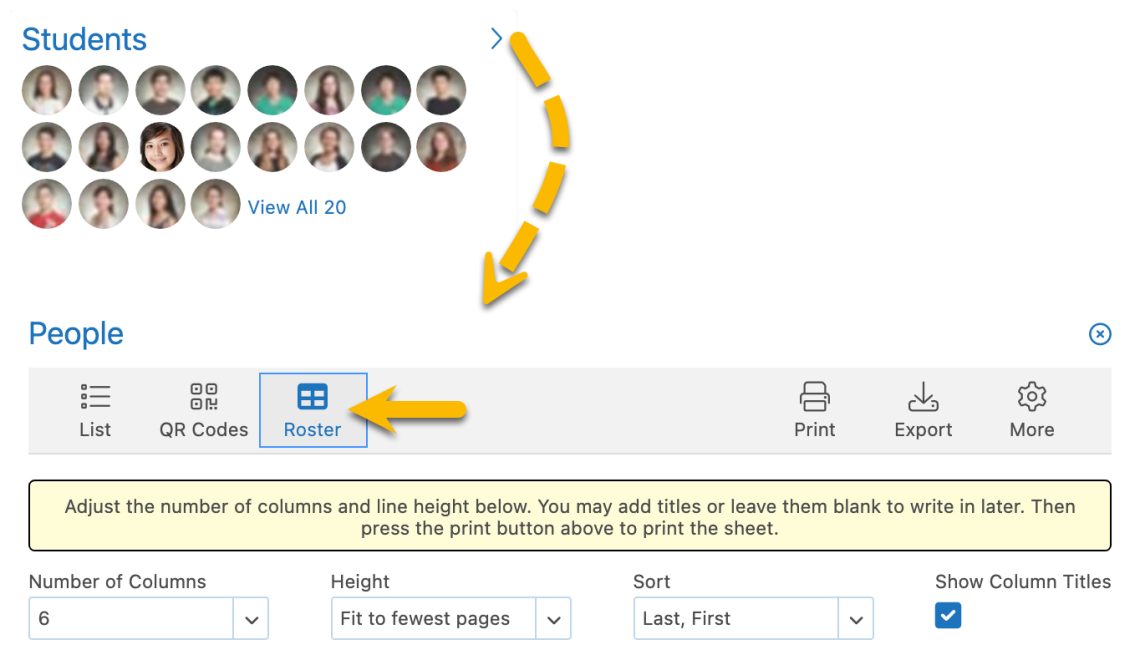Click the View All 20 link

click(297, 207)
